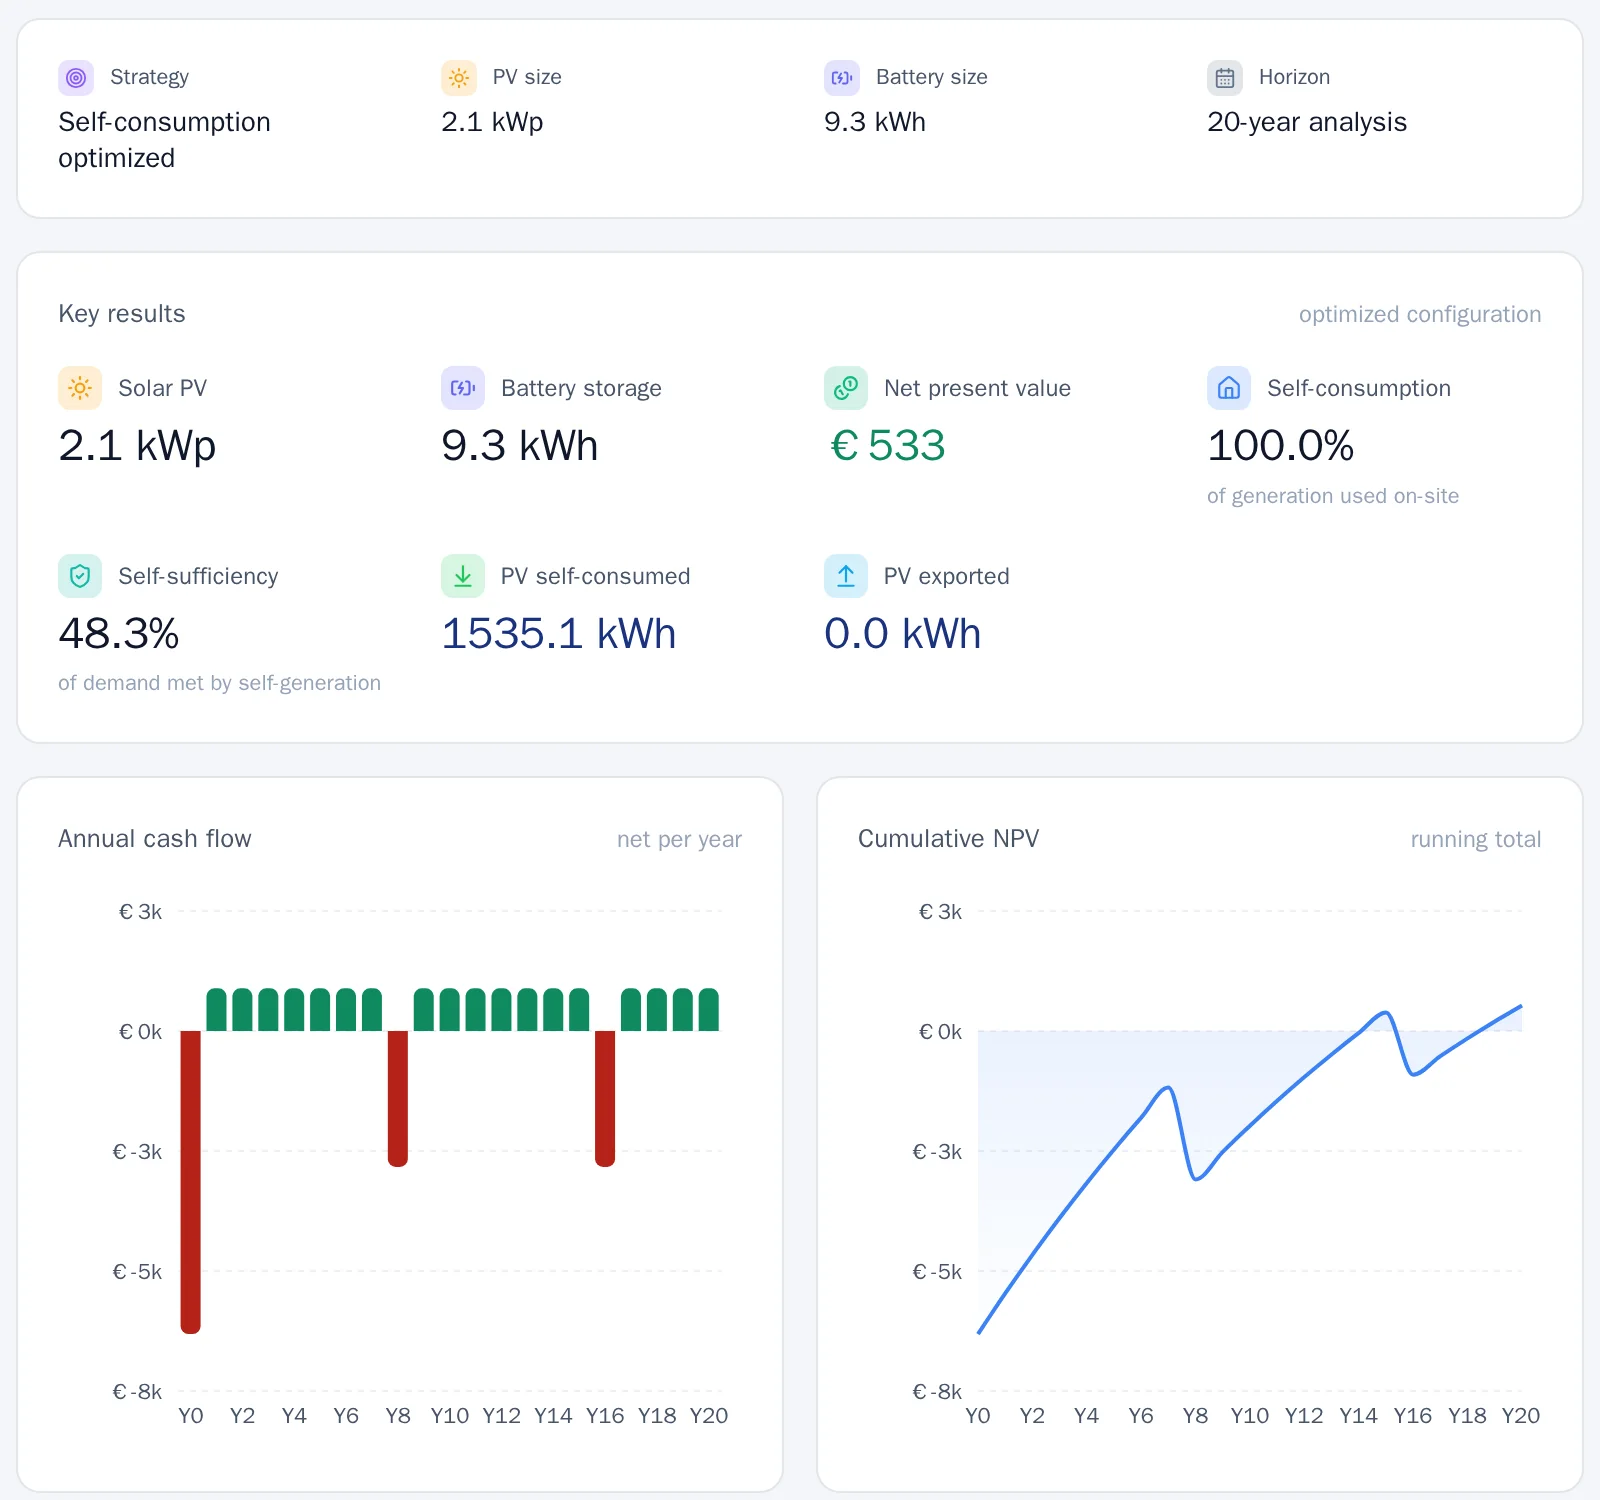The height and width of the screenshot is (1500, 1600).
Task: Click the '9.3 kWh' value under Battery storage
Action: 520,446
